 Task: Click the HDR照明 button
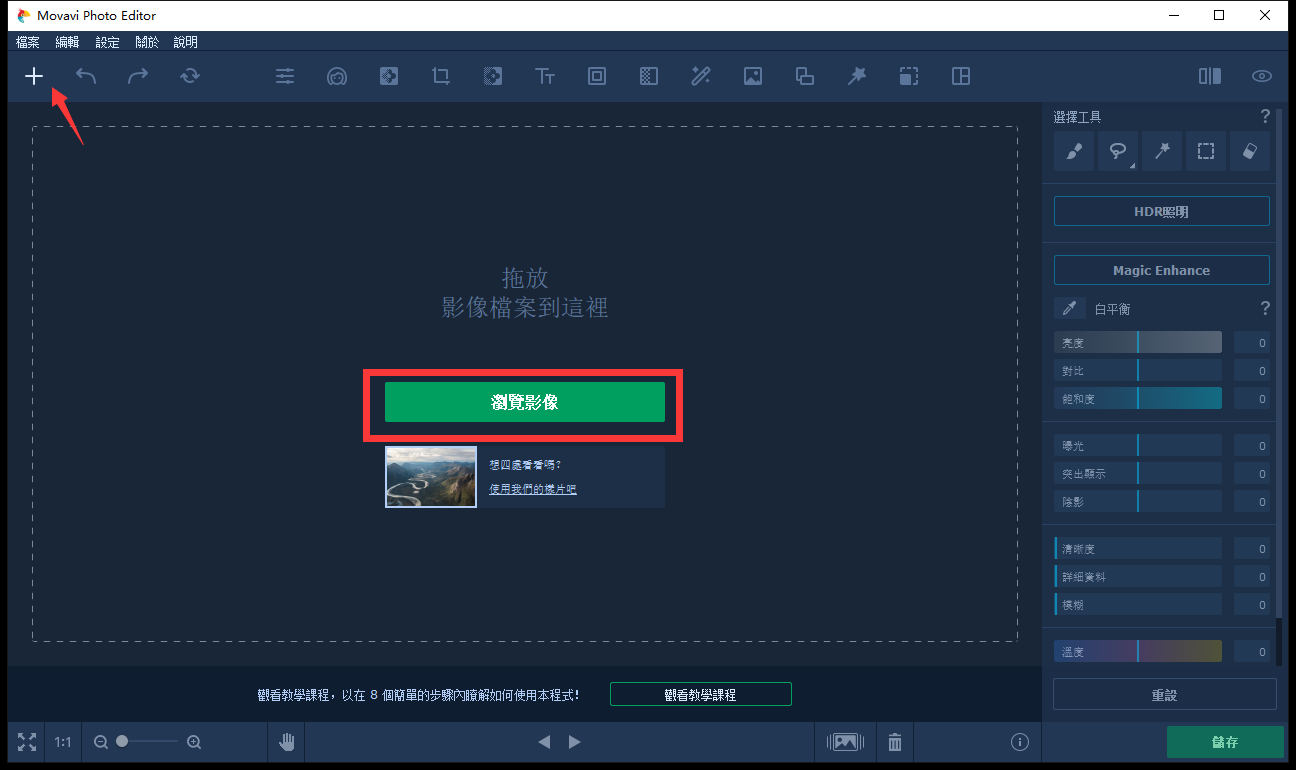coord(1162,212)
